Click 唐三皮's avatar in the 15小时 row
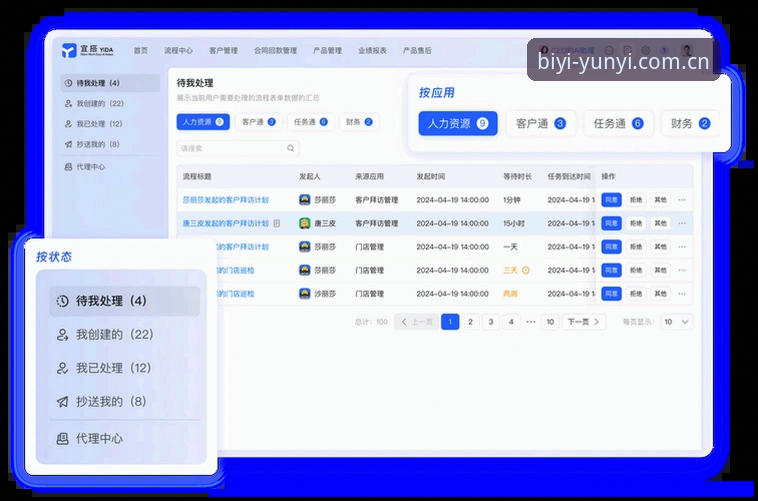Screen dimensions: 758x501 pyautogui.click(x=305, y=223)
